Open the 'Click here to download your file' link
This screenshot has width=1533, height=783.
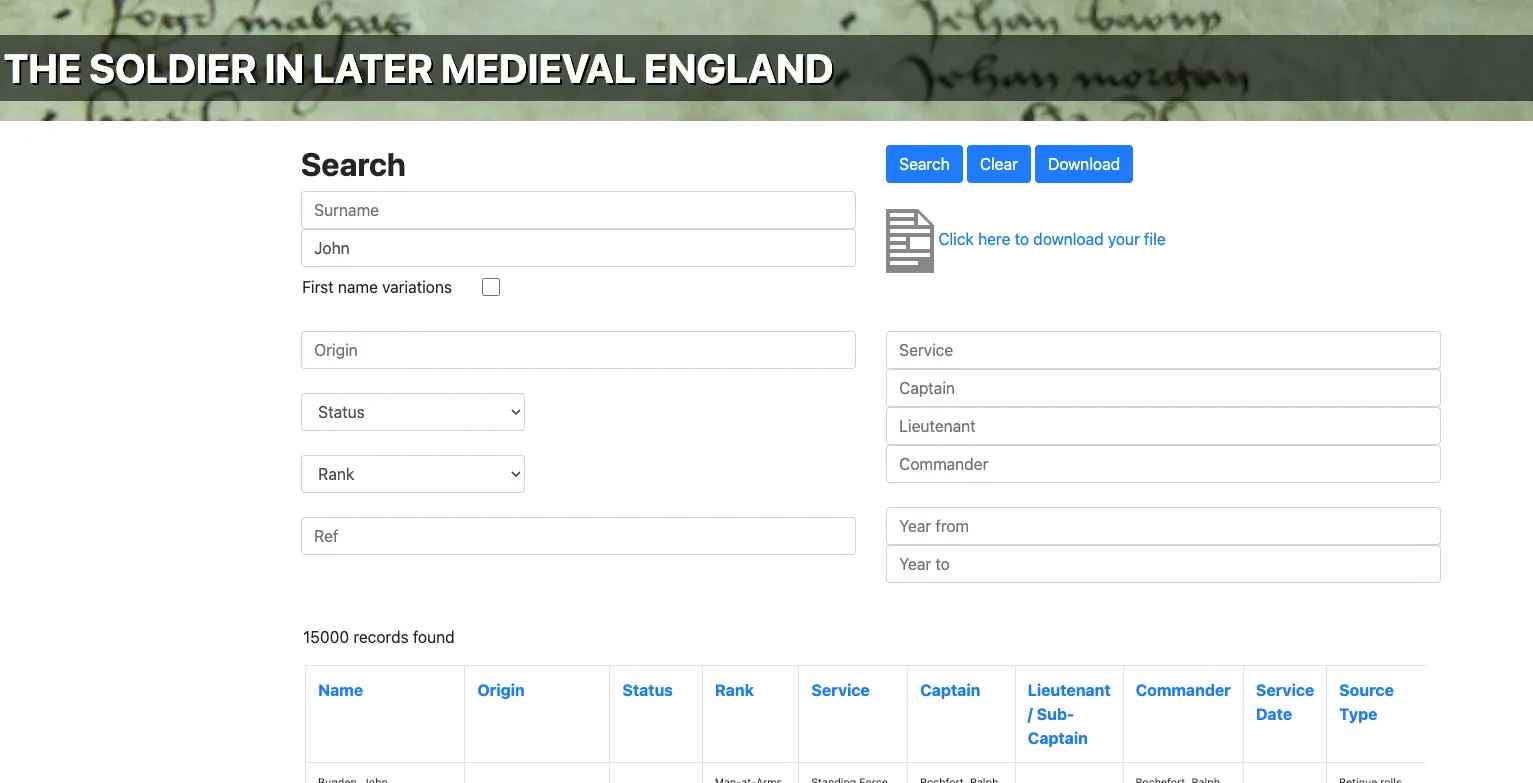[1052, 239]
